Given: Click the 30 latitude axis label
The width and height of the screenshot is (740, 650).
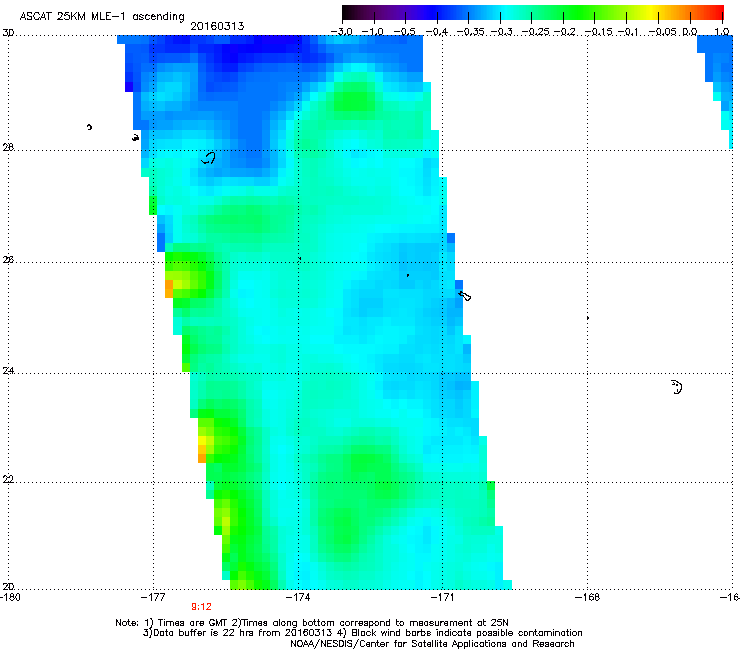Looking at the screenshot, I should [x=8, y=33].
